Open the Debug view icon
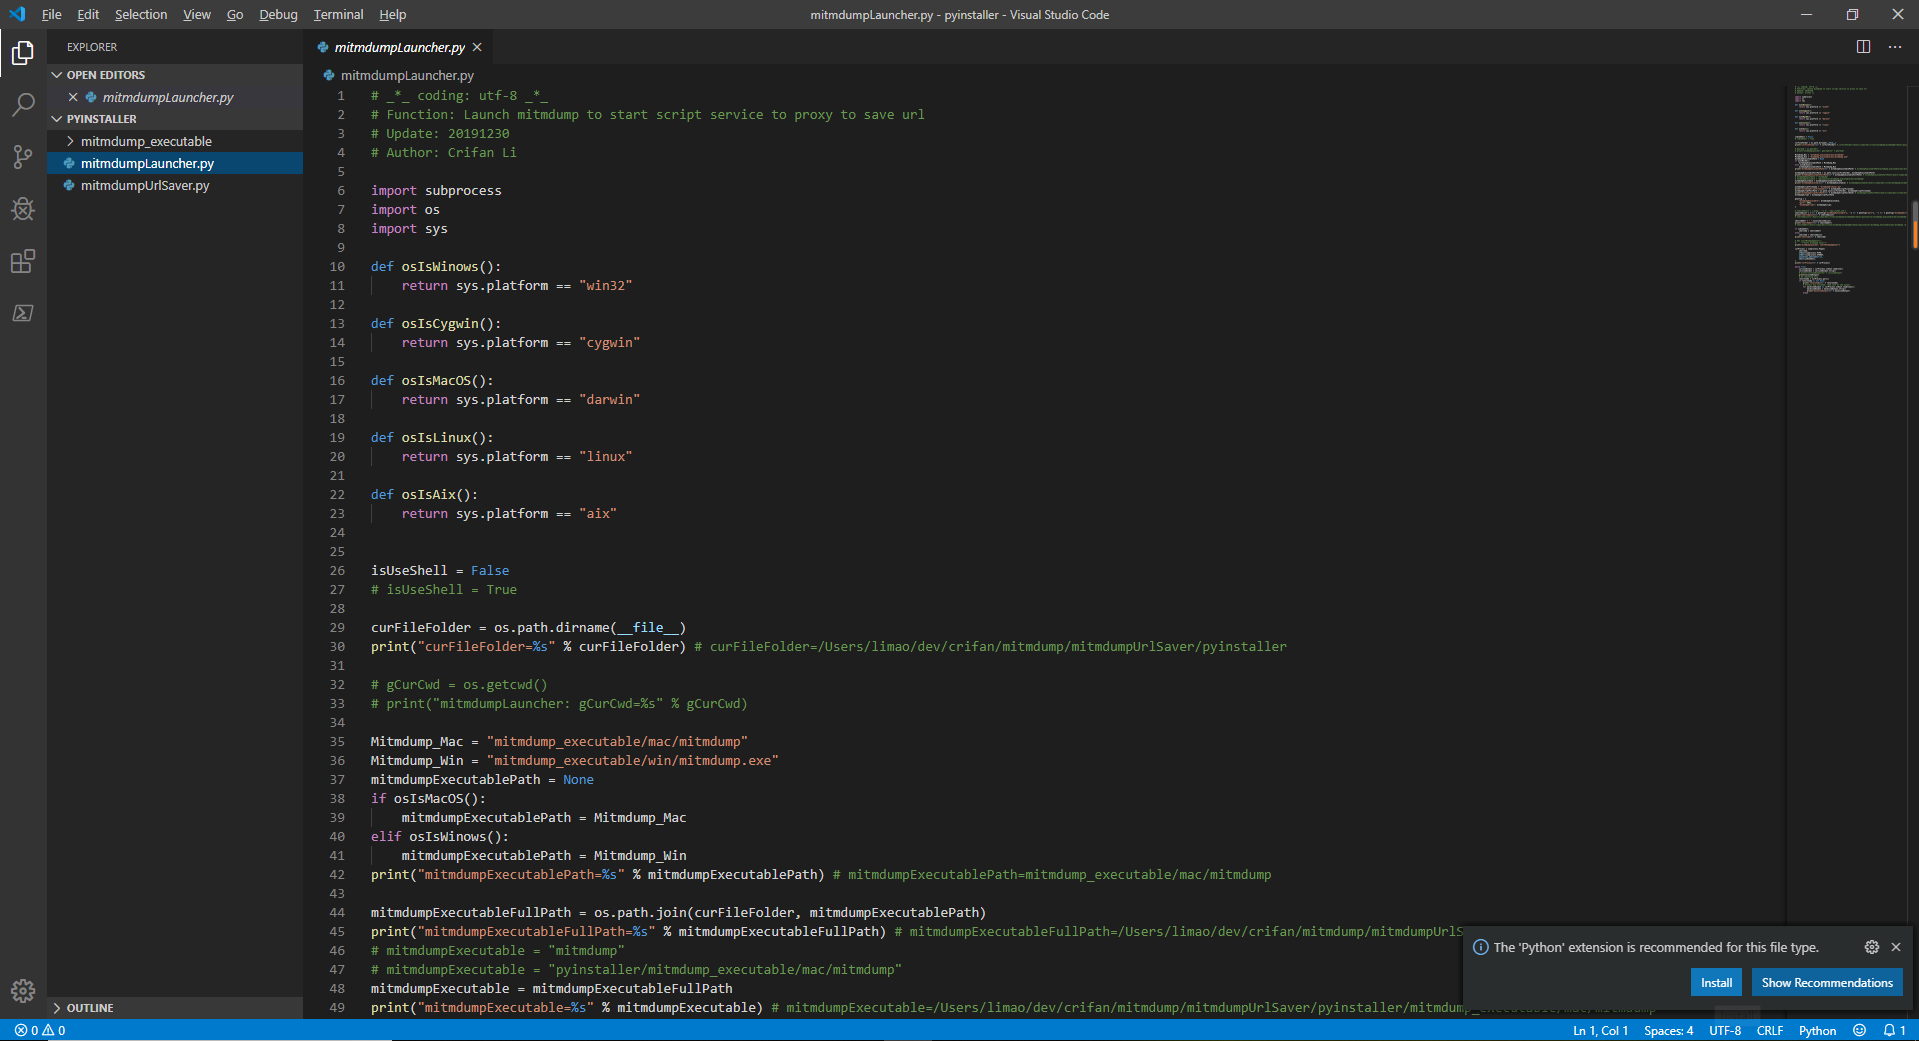 22,209
